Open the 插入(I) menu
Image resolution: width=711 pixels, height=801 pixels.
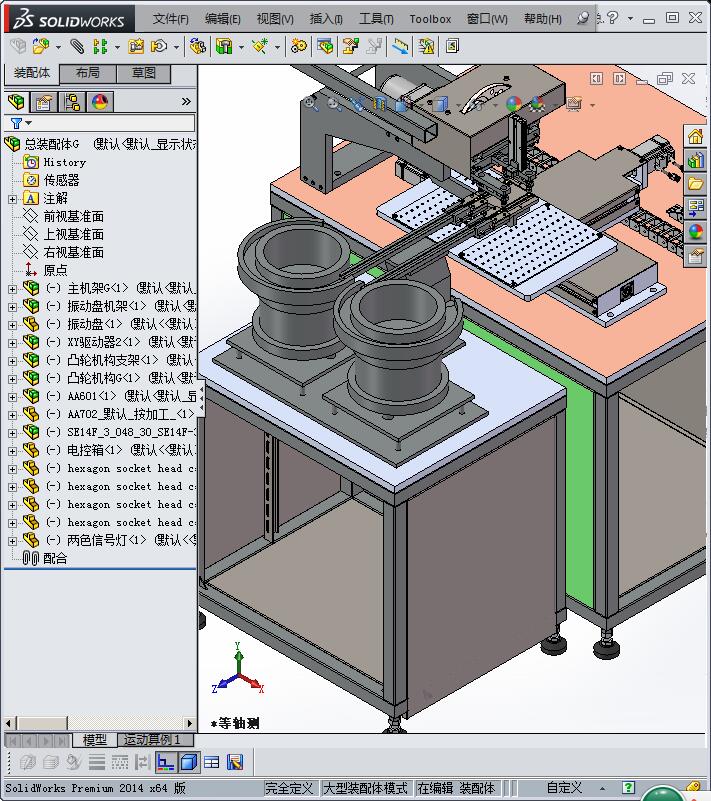[326, 19]
